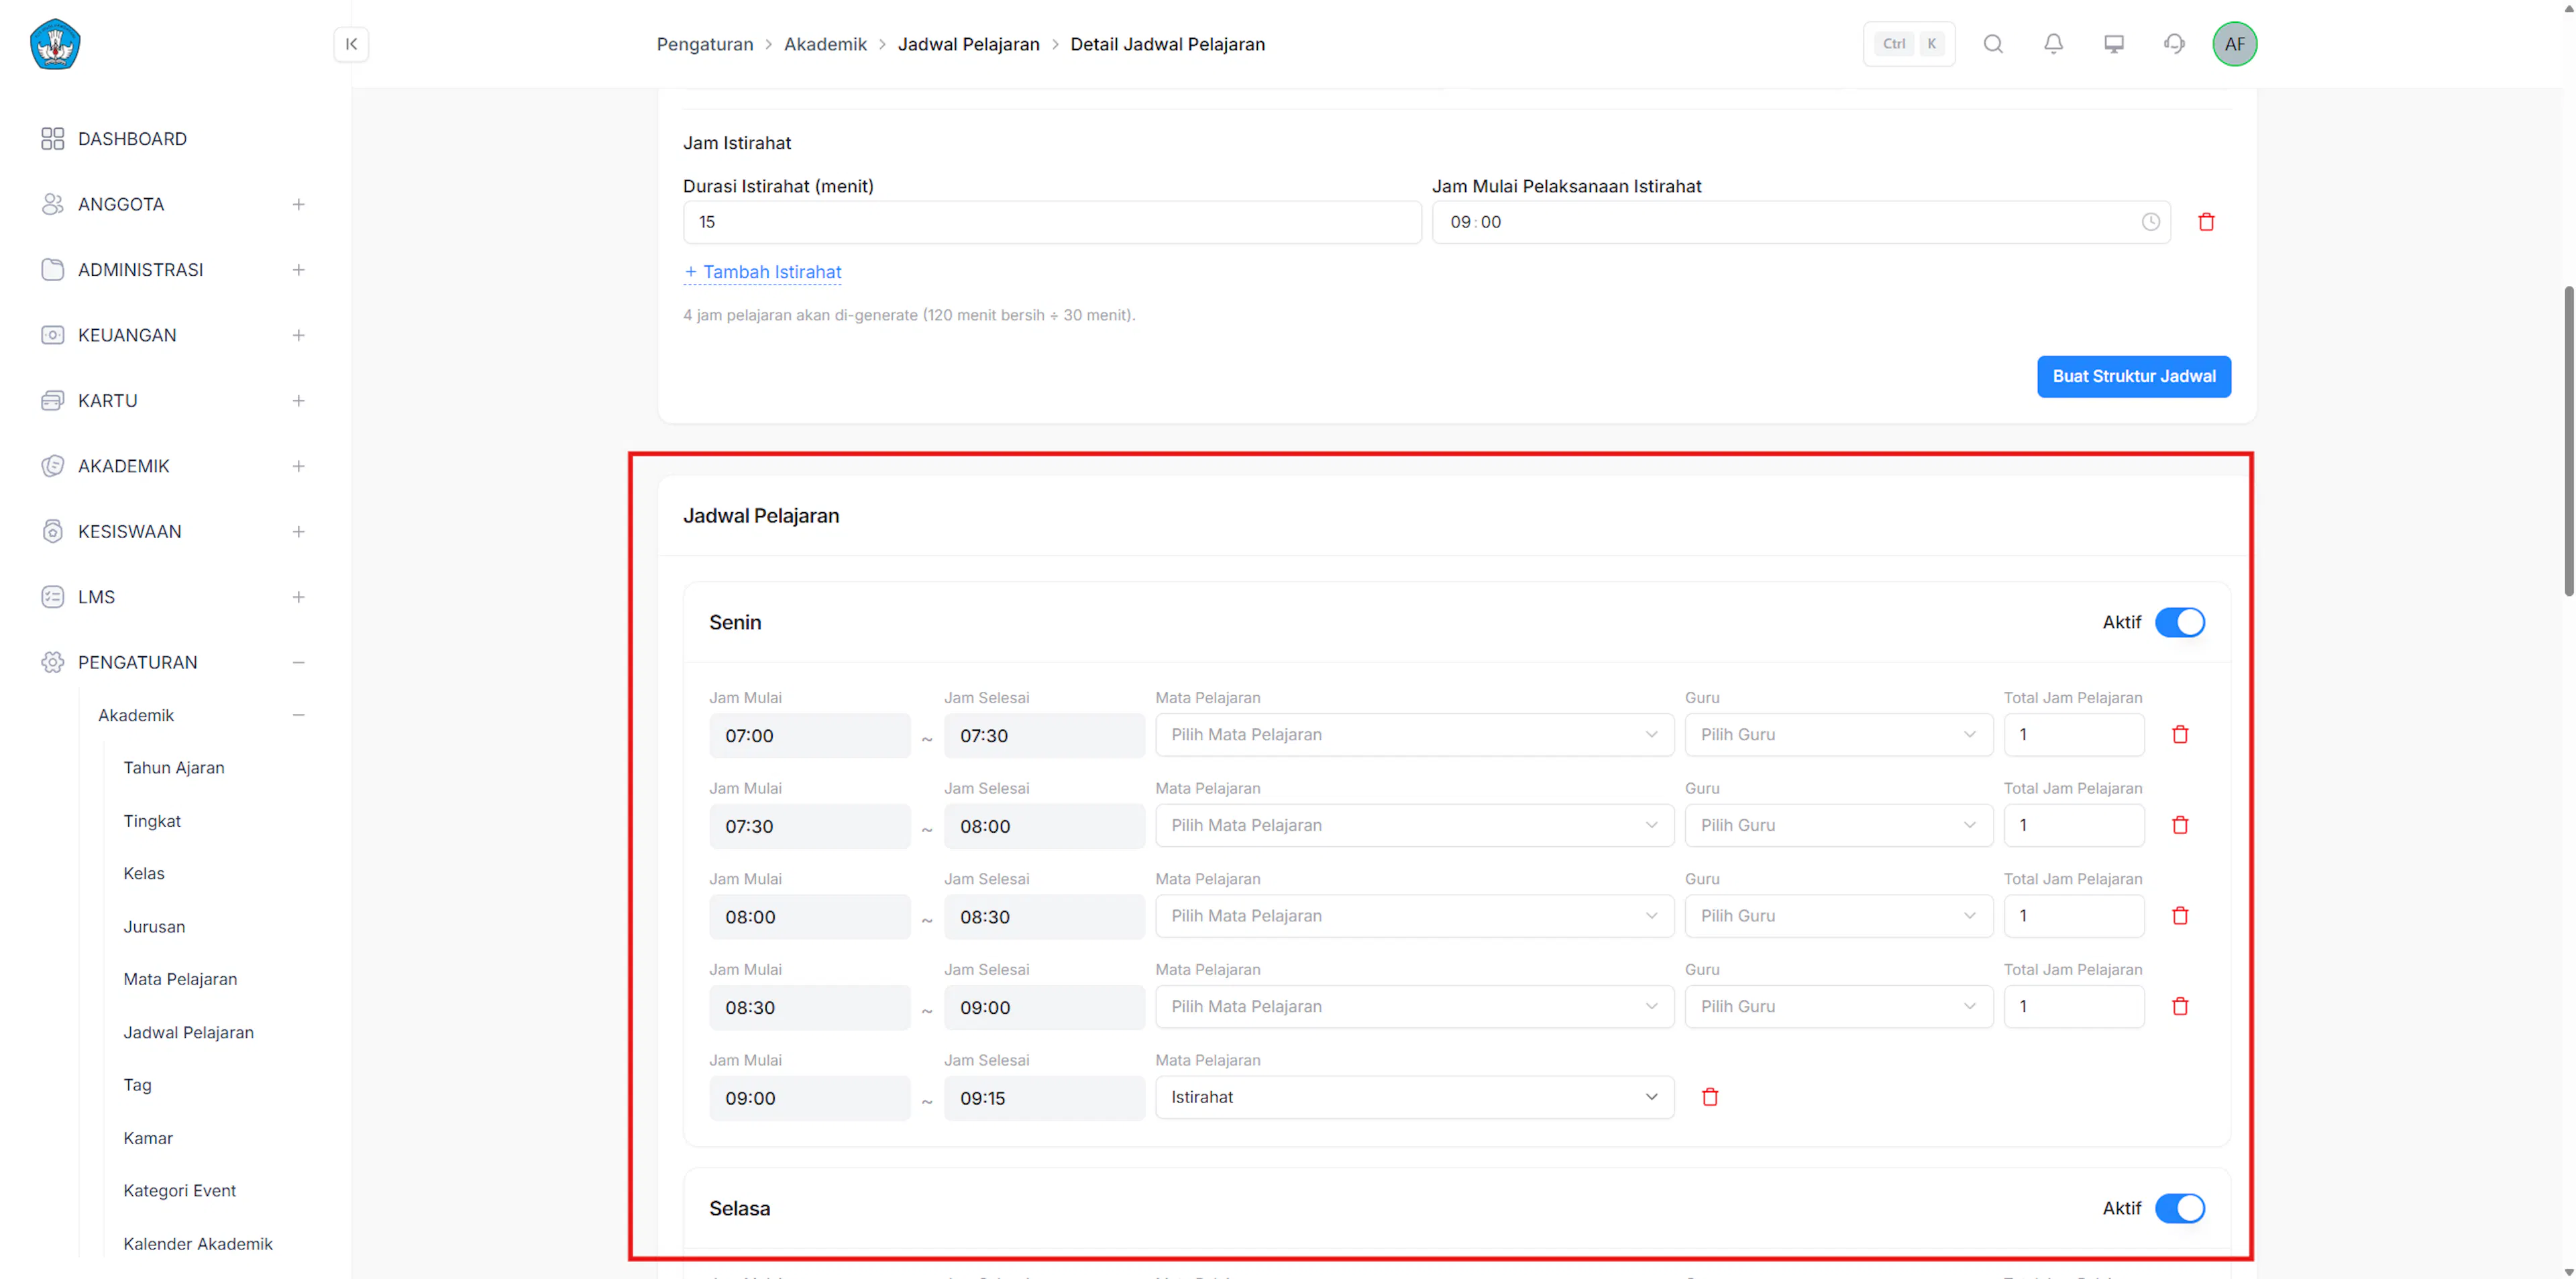Collapse the PENGATURAN menu minus sign
The height and width of the screenshot is (1279, 2576).
point(298,663)
